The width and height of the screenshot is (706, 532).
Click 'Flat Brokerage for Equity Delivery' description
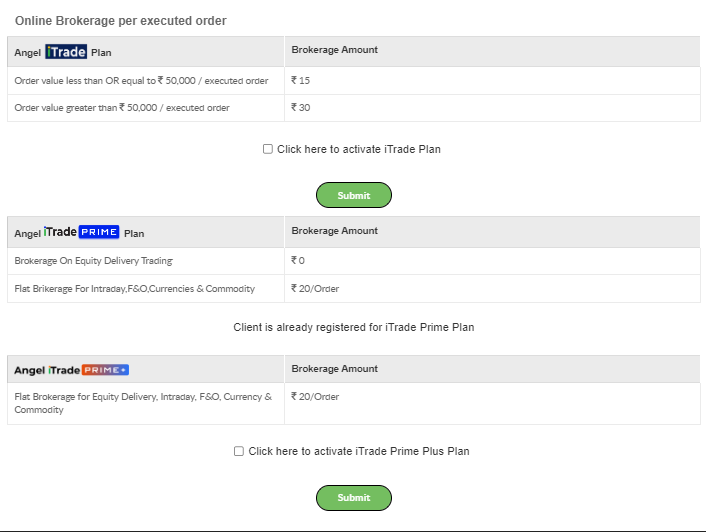tap(143, 403)
